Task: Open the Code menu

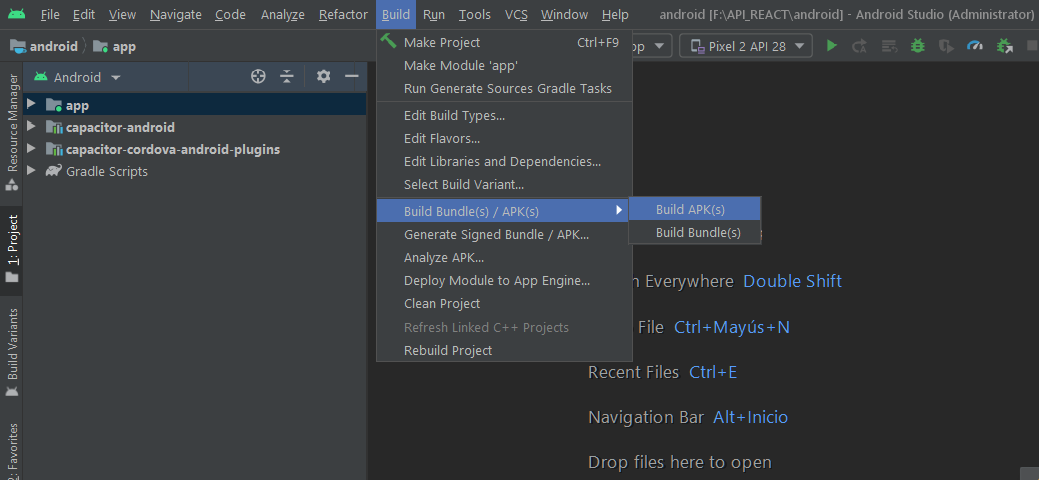Action: [x=230, y=14]
